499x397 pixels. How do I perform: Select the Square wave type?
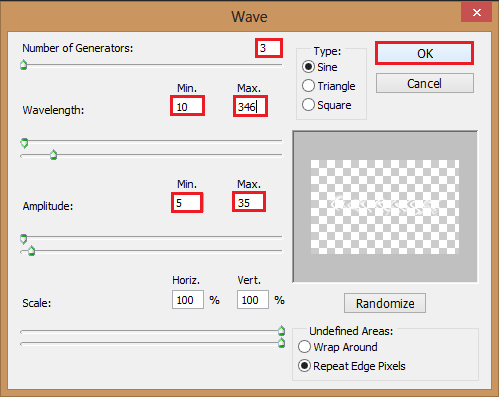tap(327, 105)
